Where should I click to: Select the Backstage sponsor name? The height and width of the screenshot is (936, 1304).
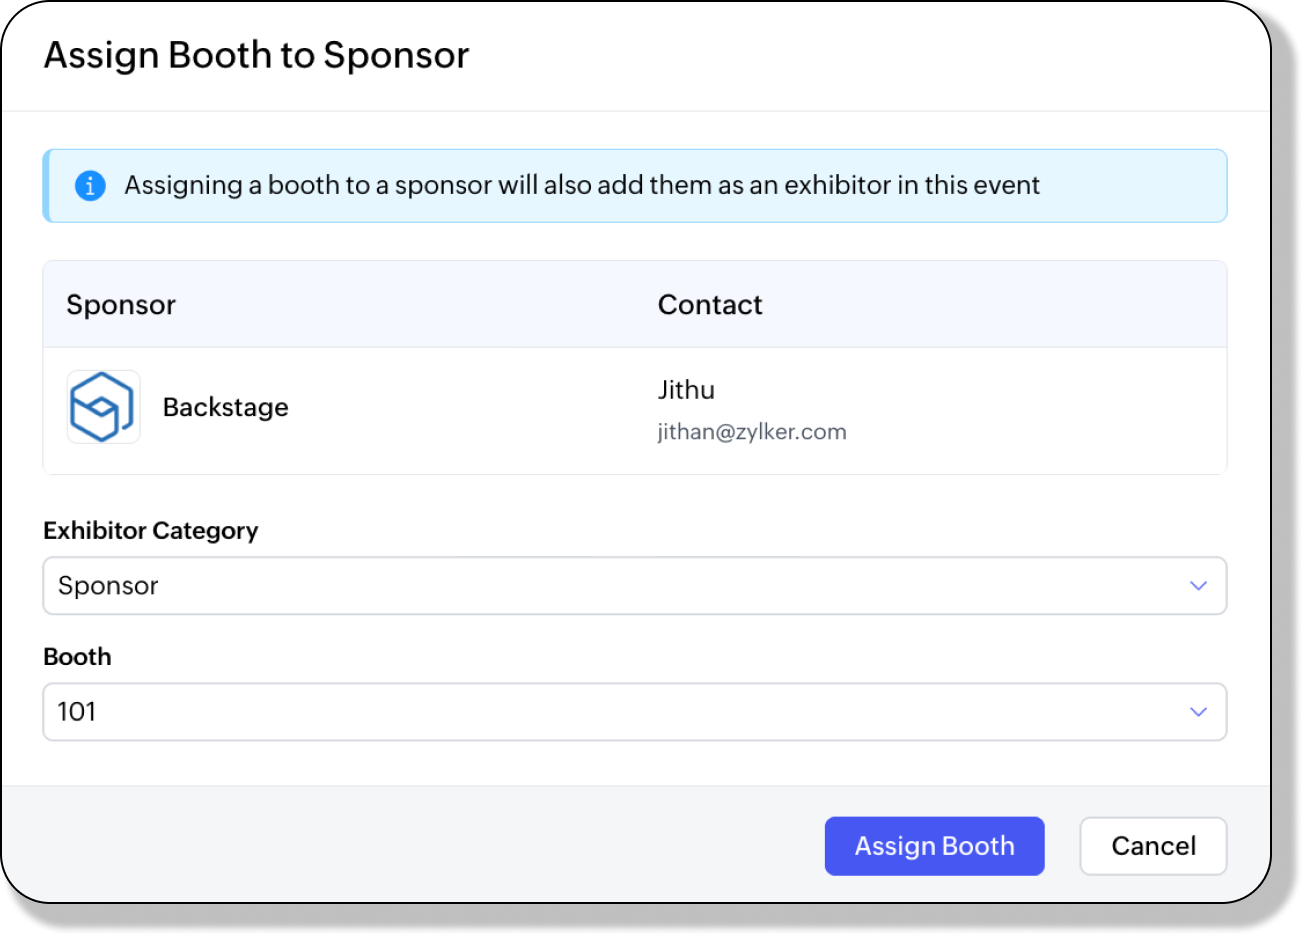pyautogui.click(x=226, y=407)
